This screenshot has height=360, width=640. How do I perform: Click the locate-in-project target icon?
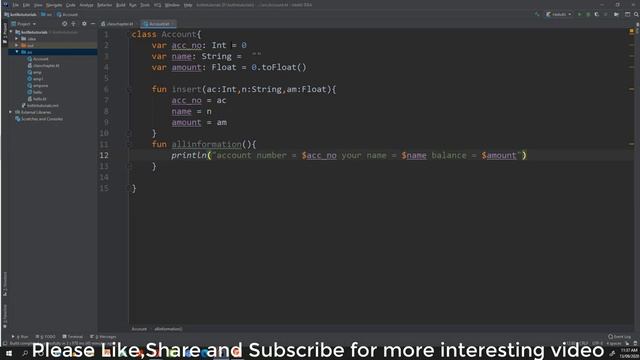coord(64,24)
